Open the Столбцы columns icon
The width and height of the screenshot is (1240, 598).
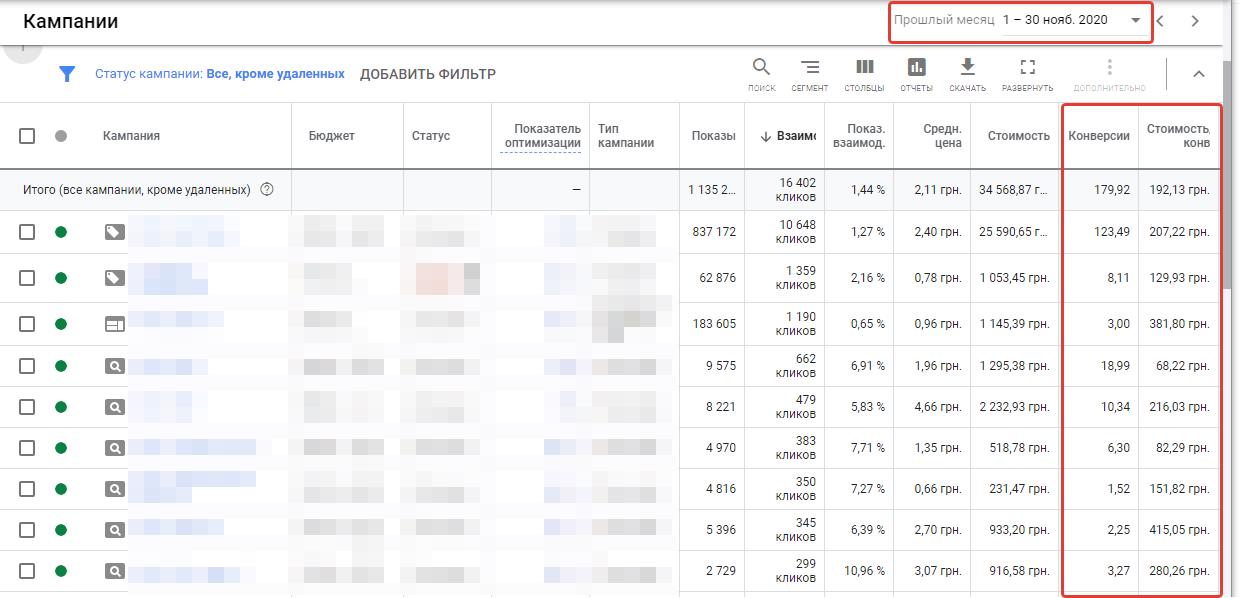tap(864, 68)
